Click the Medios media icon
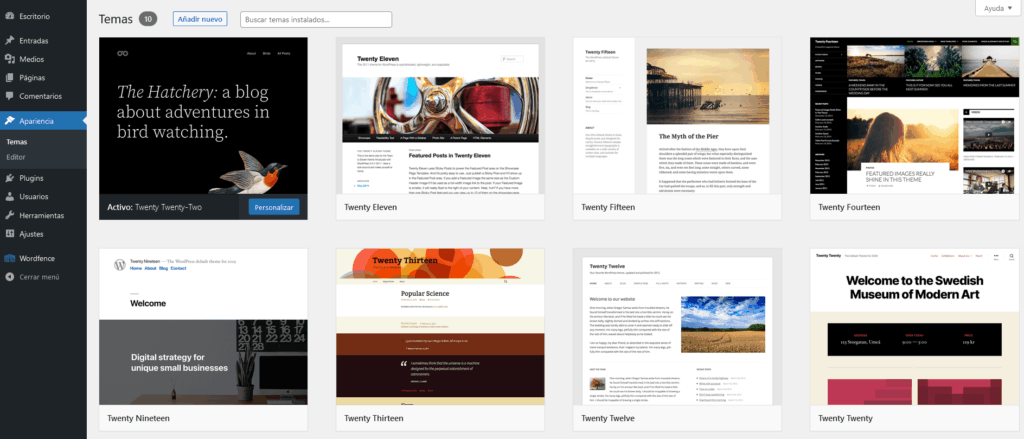Viewport: 1024px width, 439px height. click(9, 59)
